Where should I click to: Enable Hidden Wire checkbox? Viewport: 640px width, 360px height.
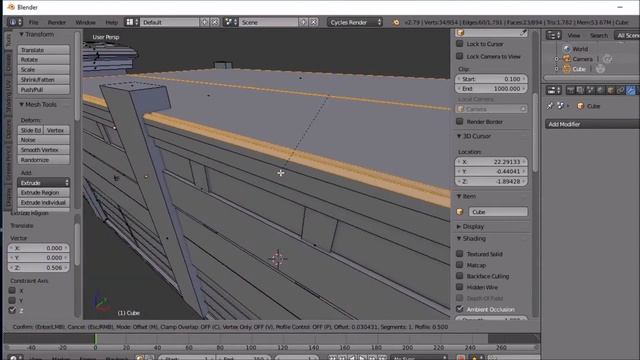click(460, 287)
